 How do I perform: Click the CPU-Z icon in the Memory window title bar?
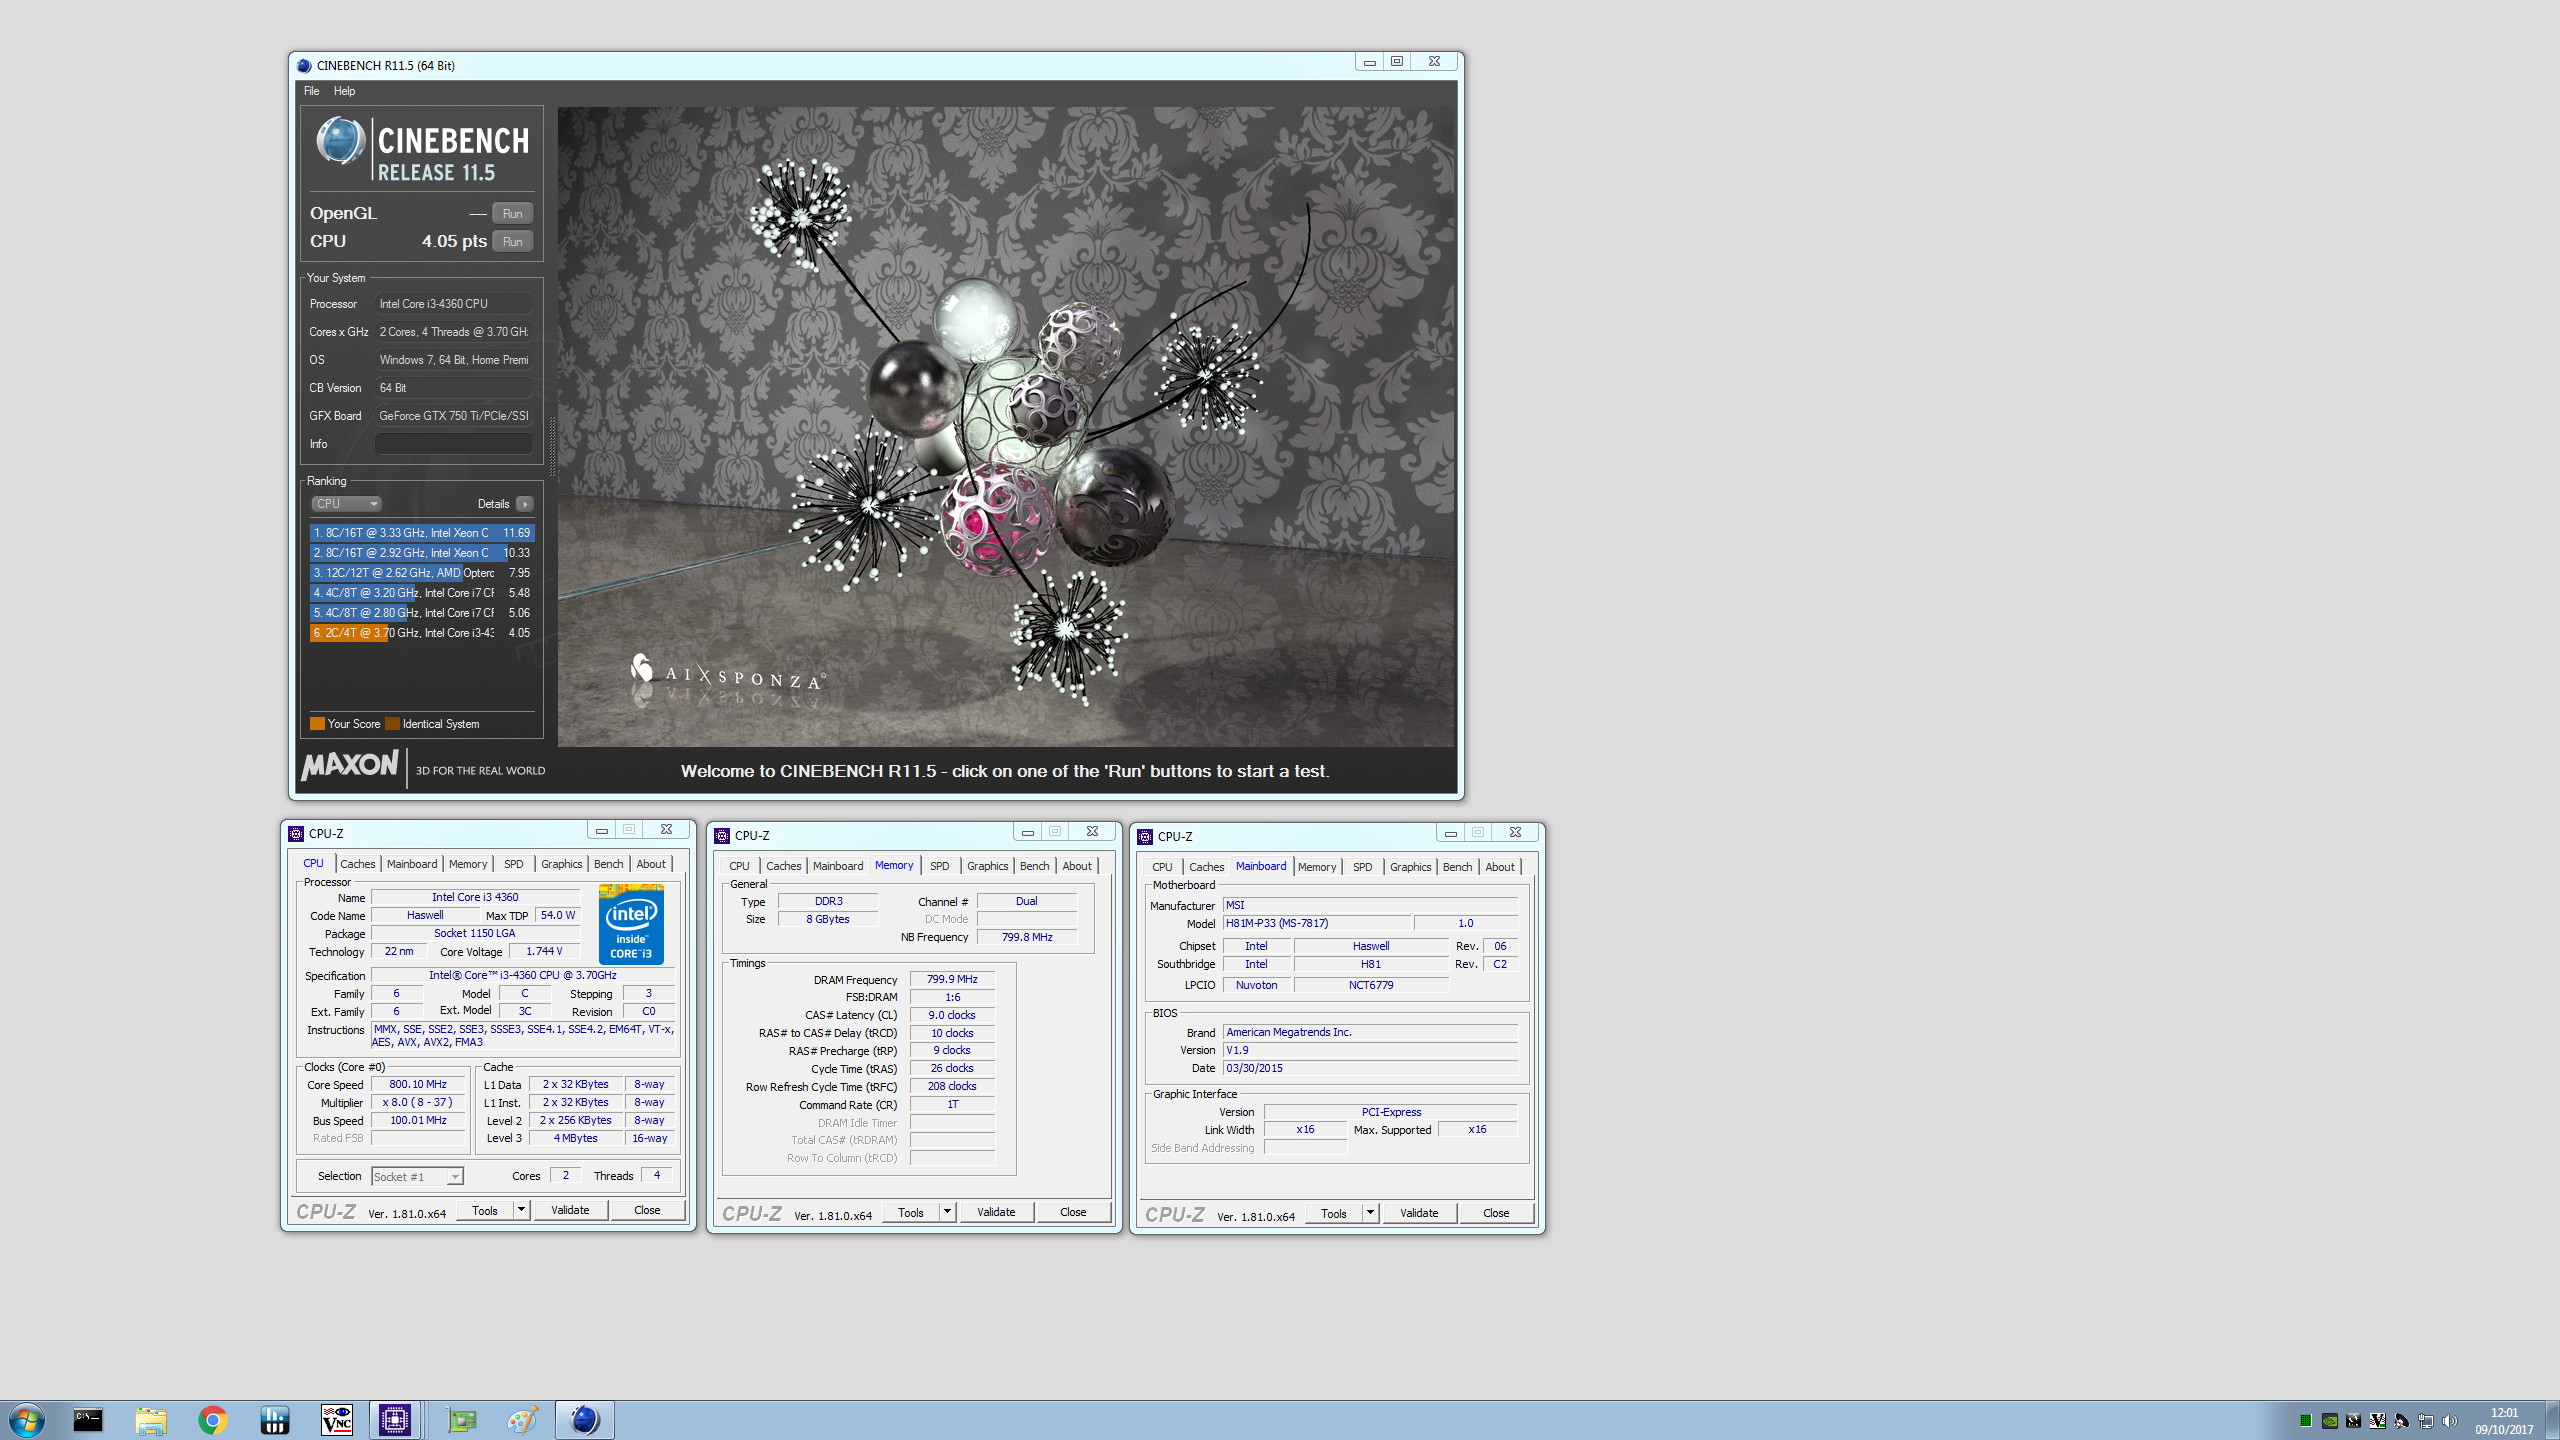722,836
